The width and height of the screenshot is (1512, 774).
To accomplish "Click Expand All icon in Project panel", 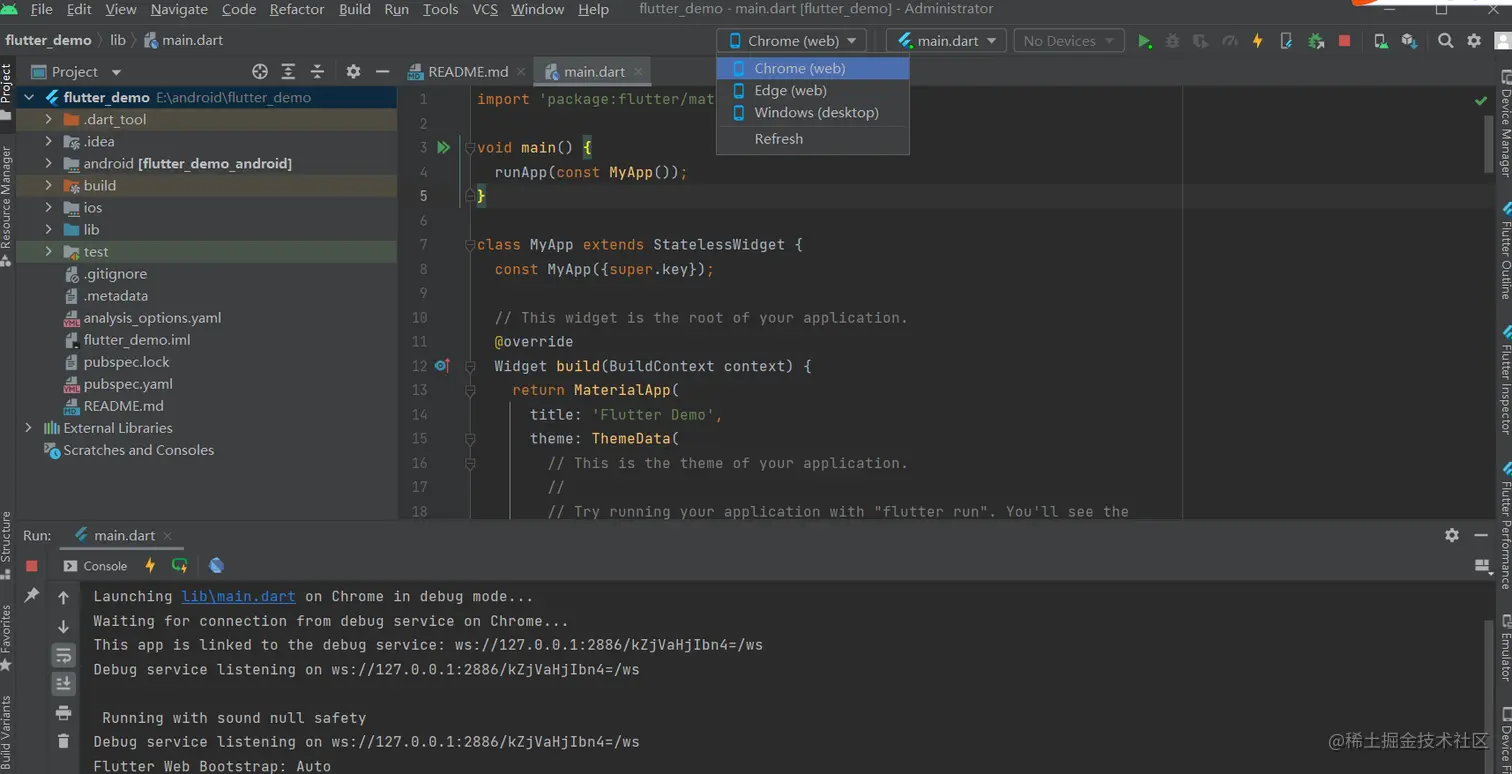I will pos(288,71).
